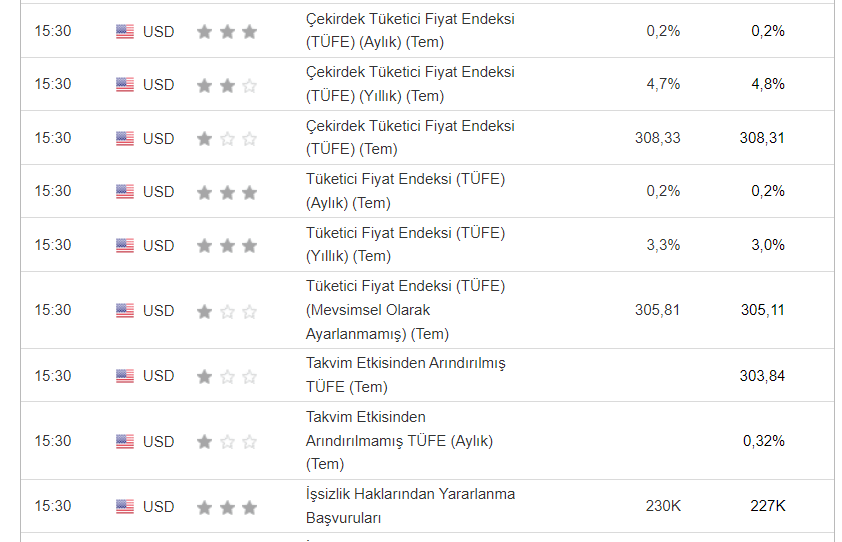Open the Mevsimsel Olarak Ayarlanmamış TÜFE event
This screenshot has width=842, height=542.
click(405, 310)
